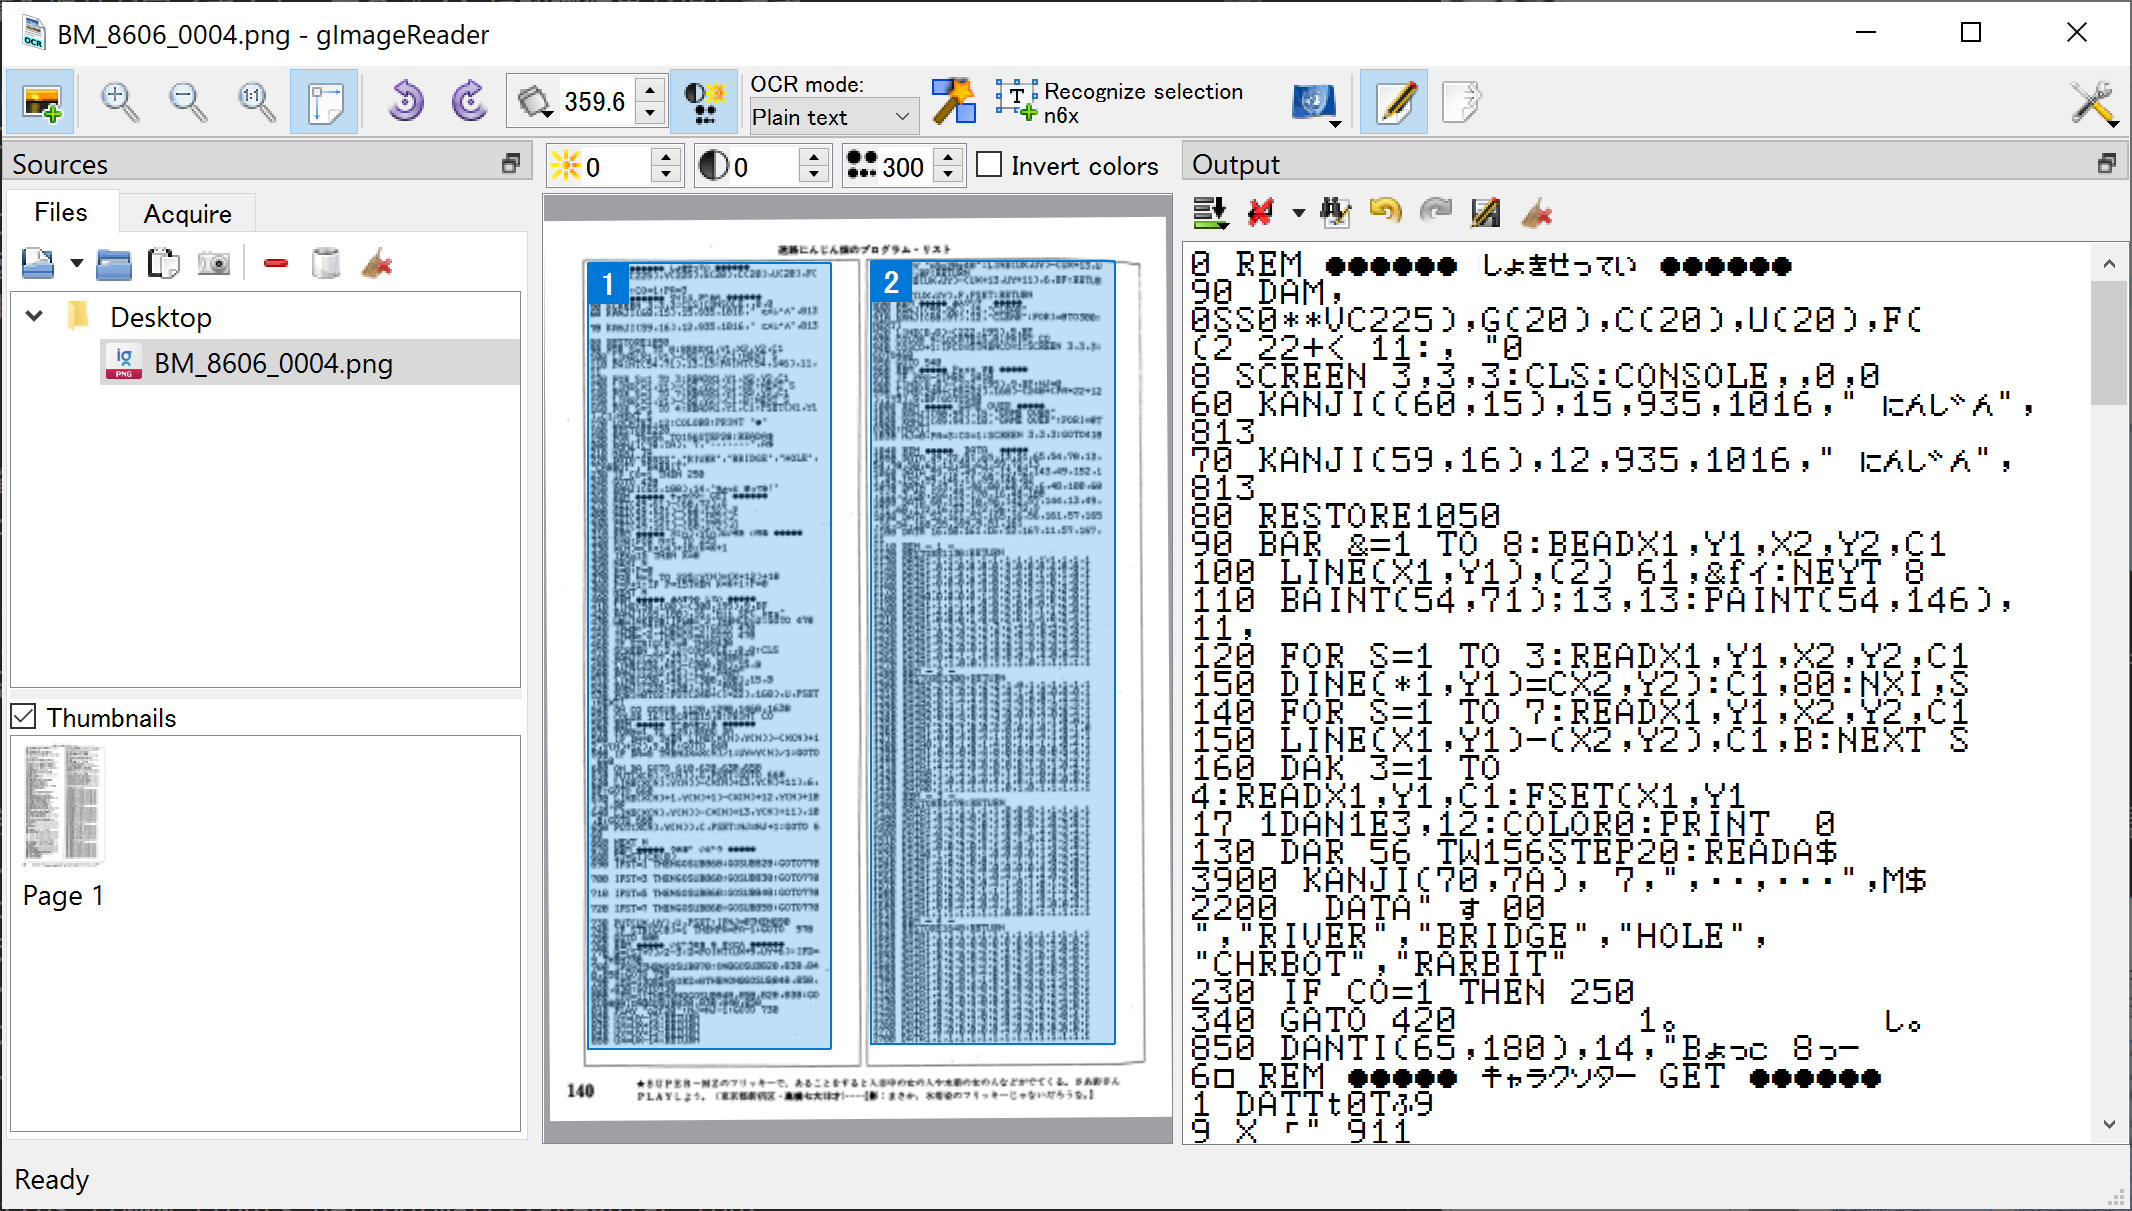
Task: Uncheck the Thumbnails checkbox
Action: (x=24, y=717)
